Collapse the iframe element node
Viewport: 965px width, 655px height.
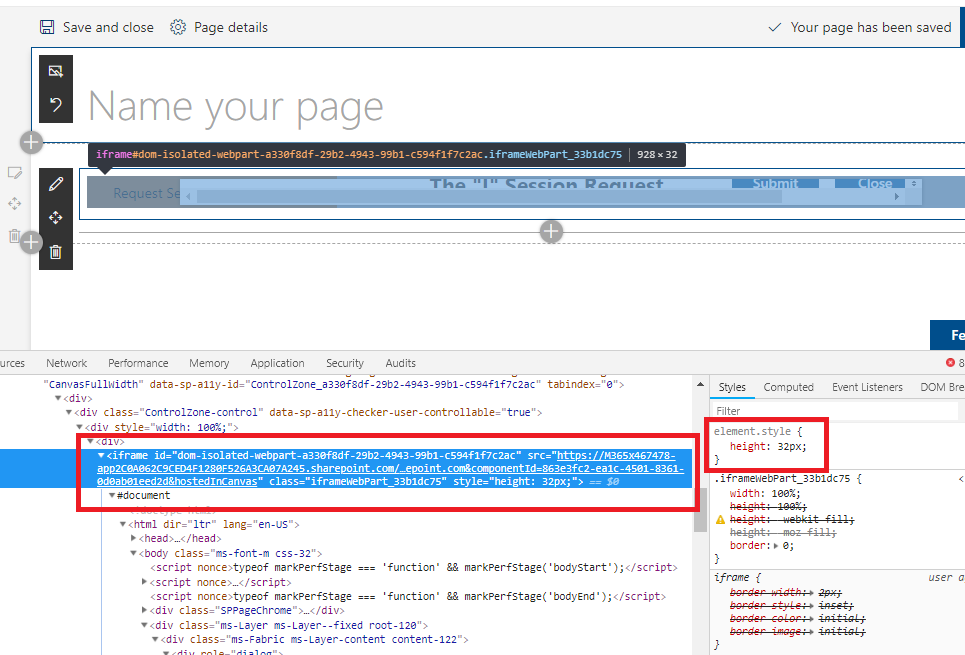coord(101,456)
